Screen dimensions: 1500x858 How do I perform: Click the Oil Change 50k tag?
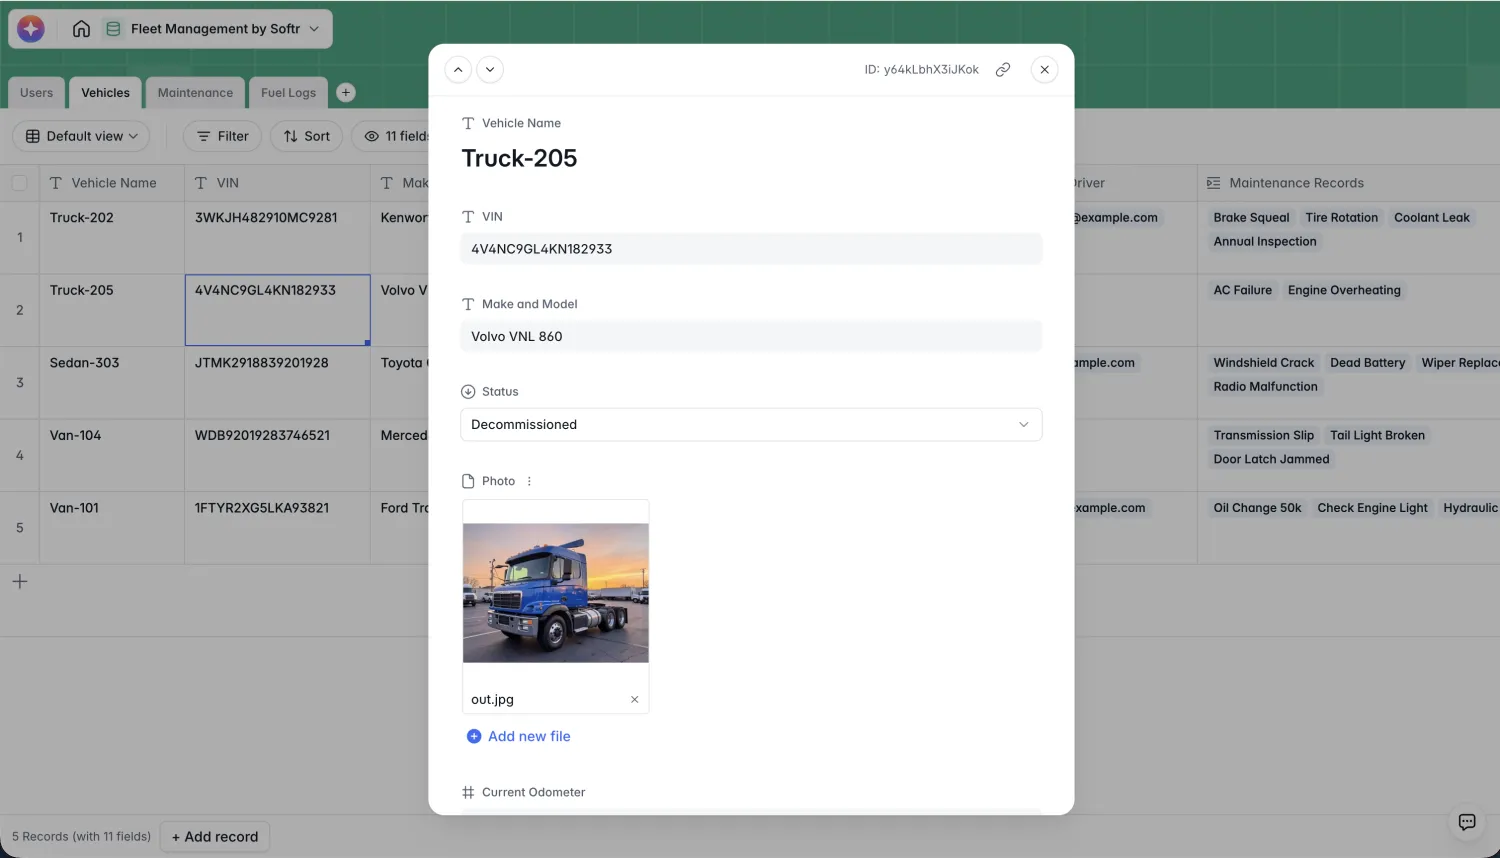click(1257, 508)
